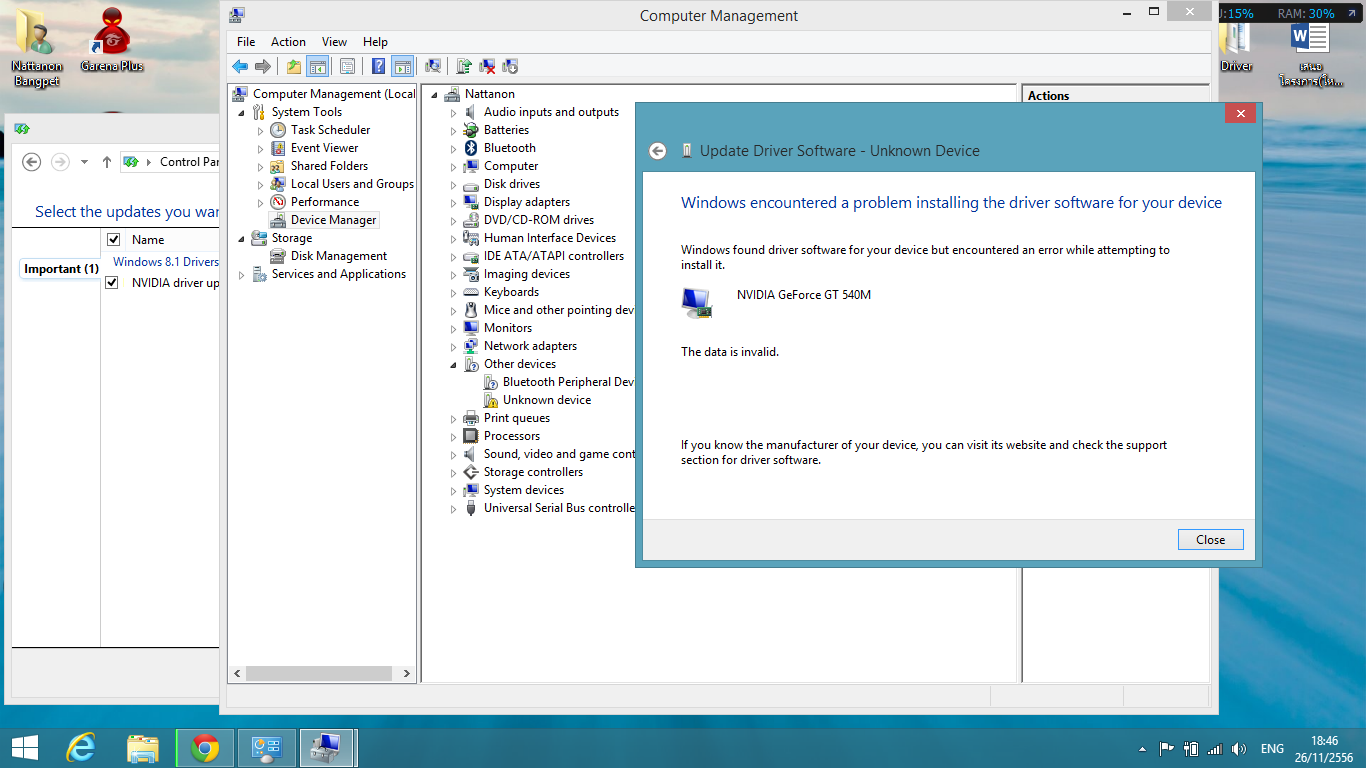Expand the Task Scheduler tree node
This screenshot has height=768, width=1366.
pyautogui.click(x=260, y=131)
